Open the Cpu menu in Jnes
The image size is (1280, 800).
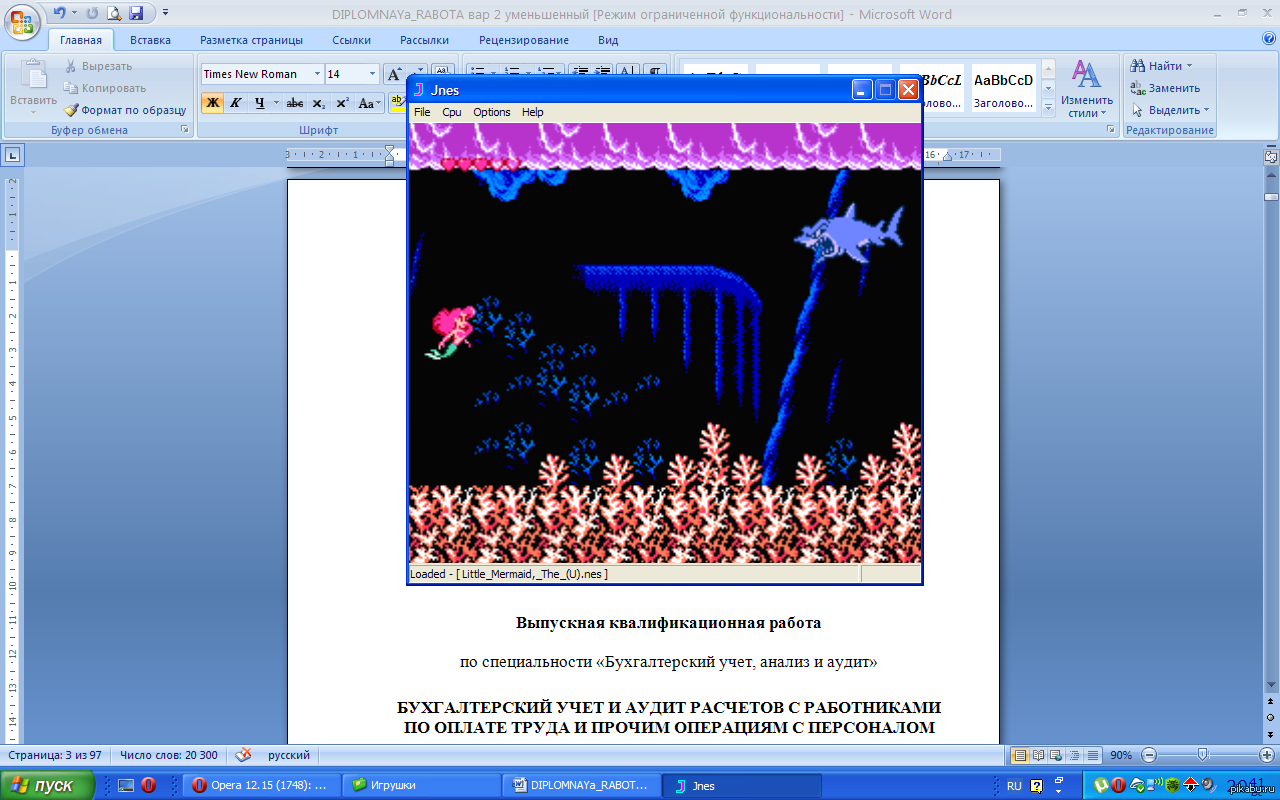[x=452, y=112]
